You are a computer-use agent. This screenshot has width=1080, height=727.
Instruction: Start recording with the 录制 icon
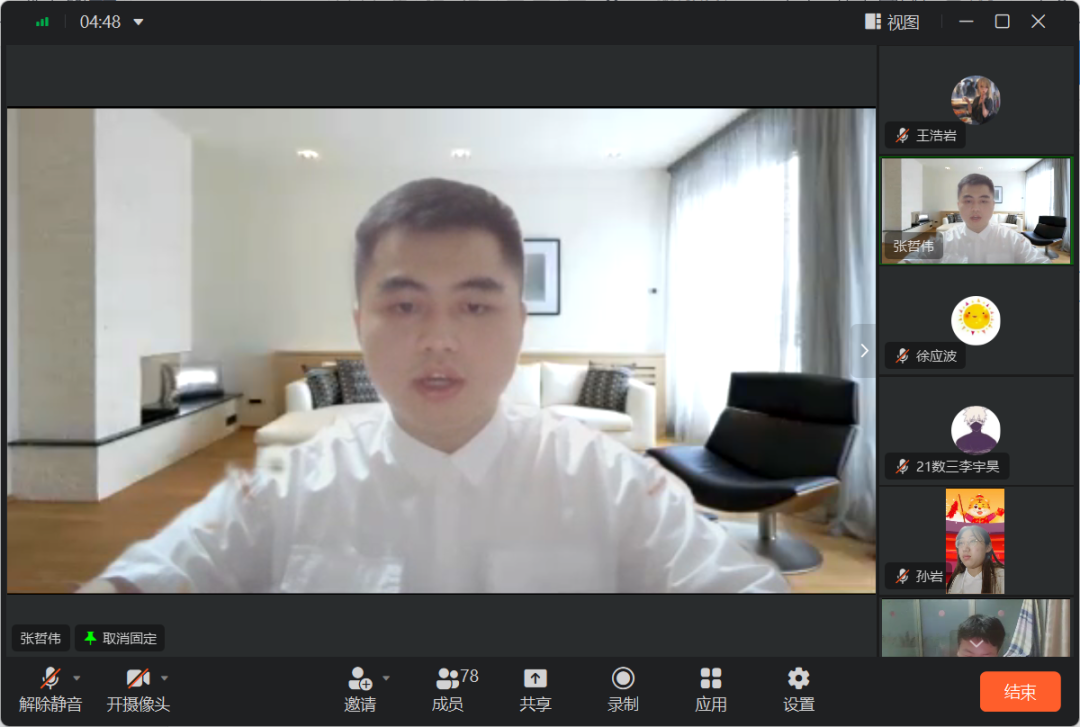point(623,679)
